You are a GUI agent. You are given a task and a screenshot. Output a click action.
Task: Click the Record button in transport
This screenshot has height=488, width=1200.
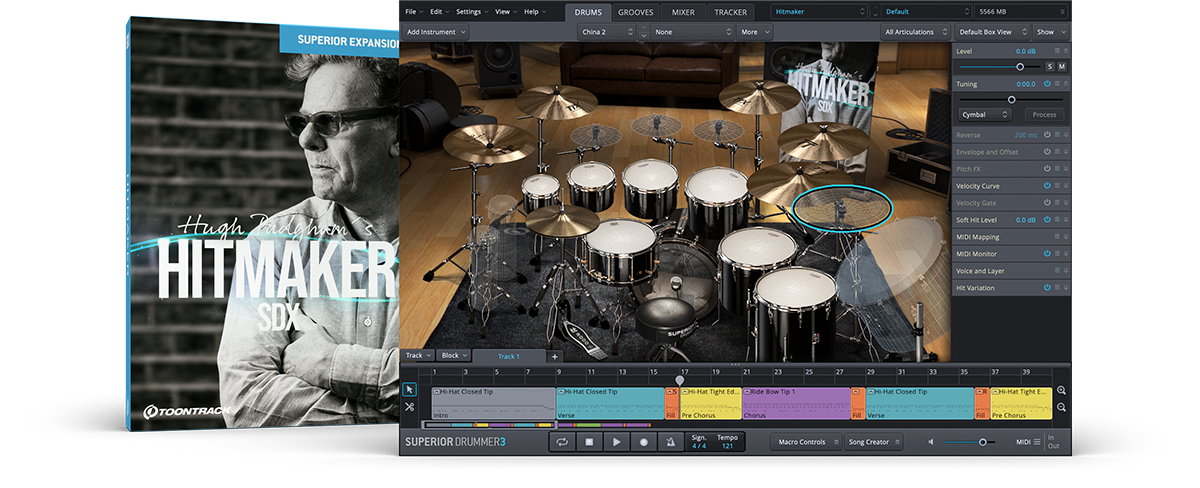(x=643, y=441)
